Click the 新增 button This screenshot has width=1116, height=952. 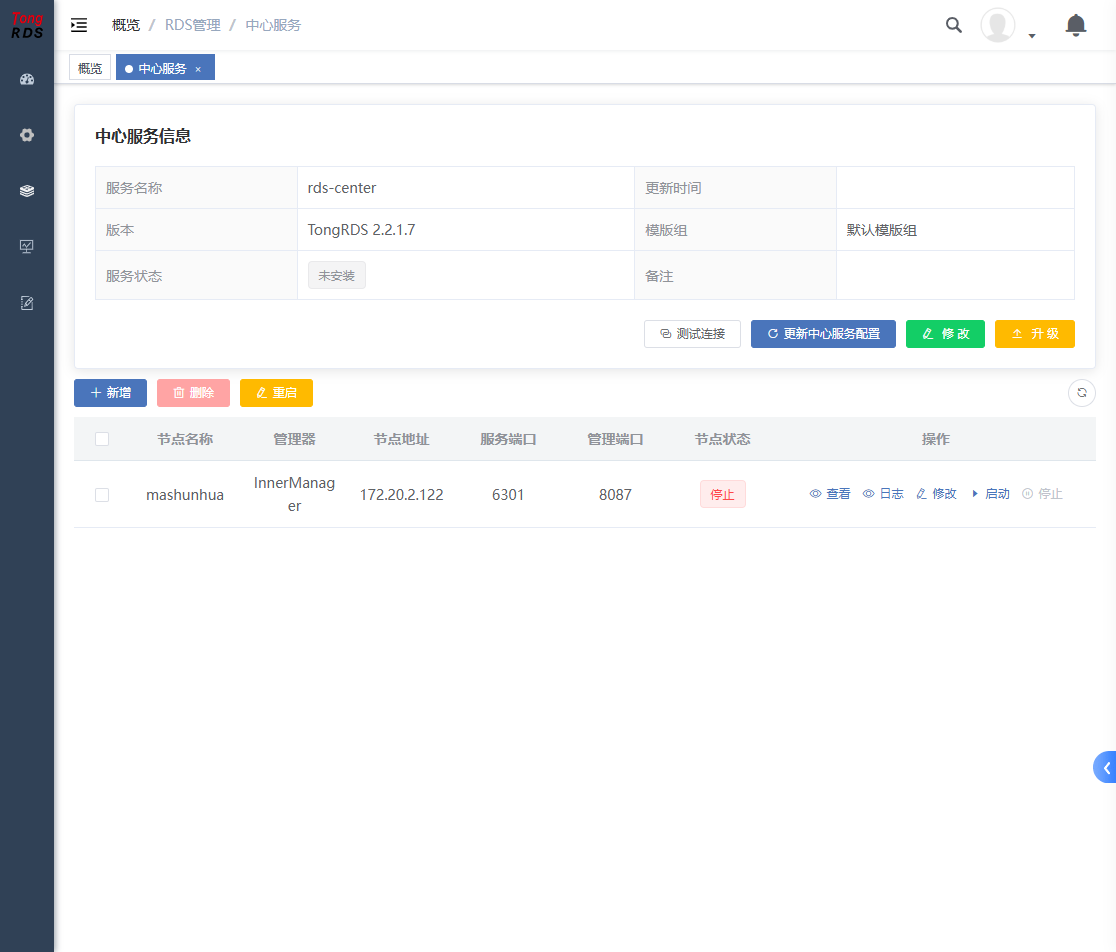110,393
